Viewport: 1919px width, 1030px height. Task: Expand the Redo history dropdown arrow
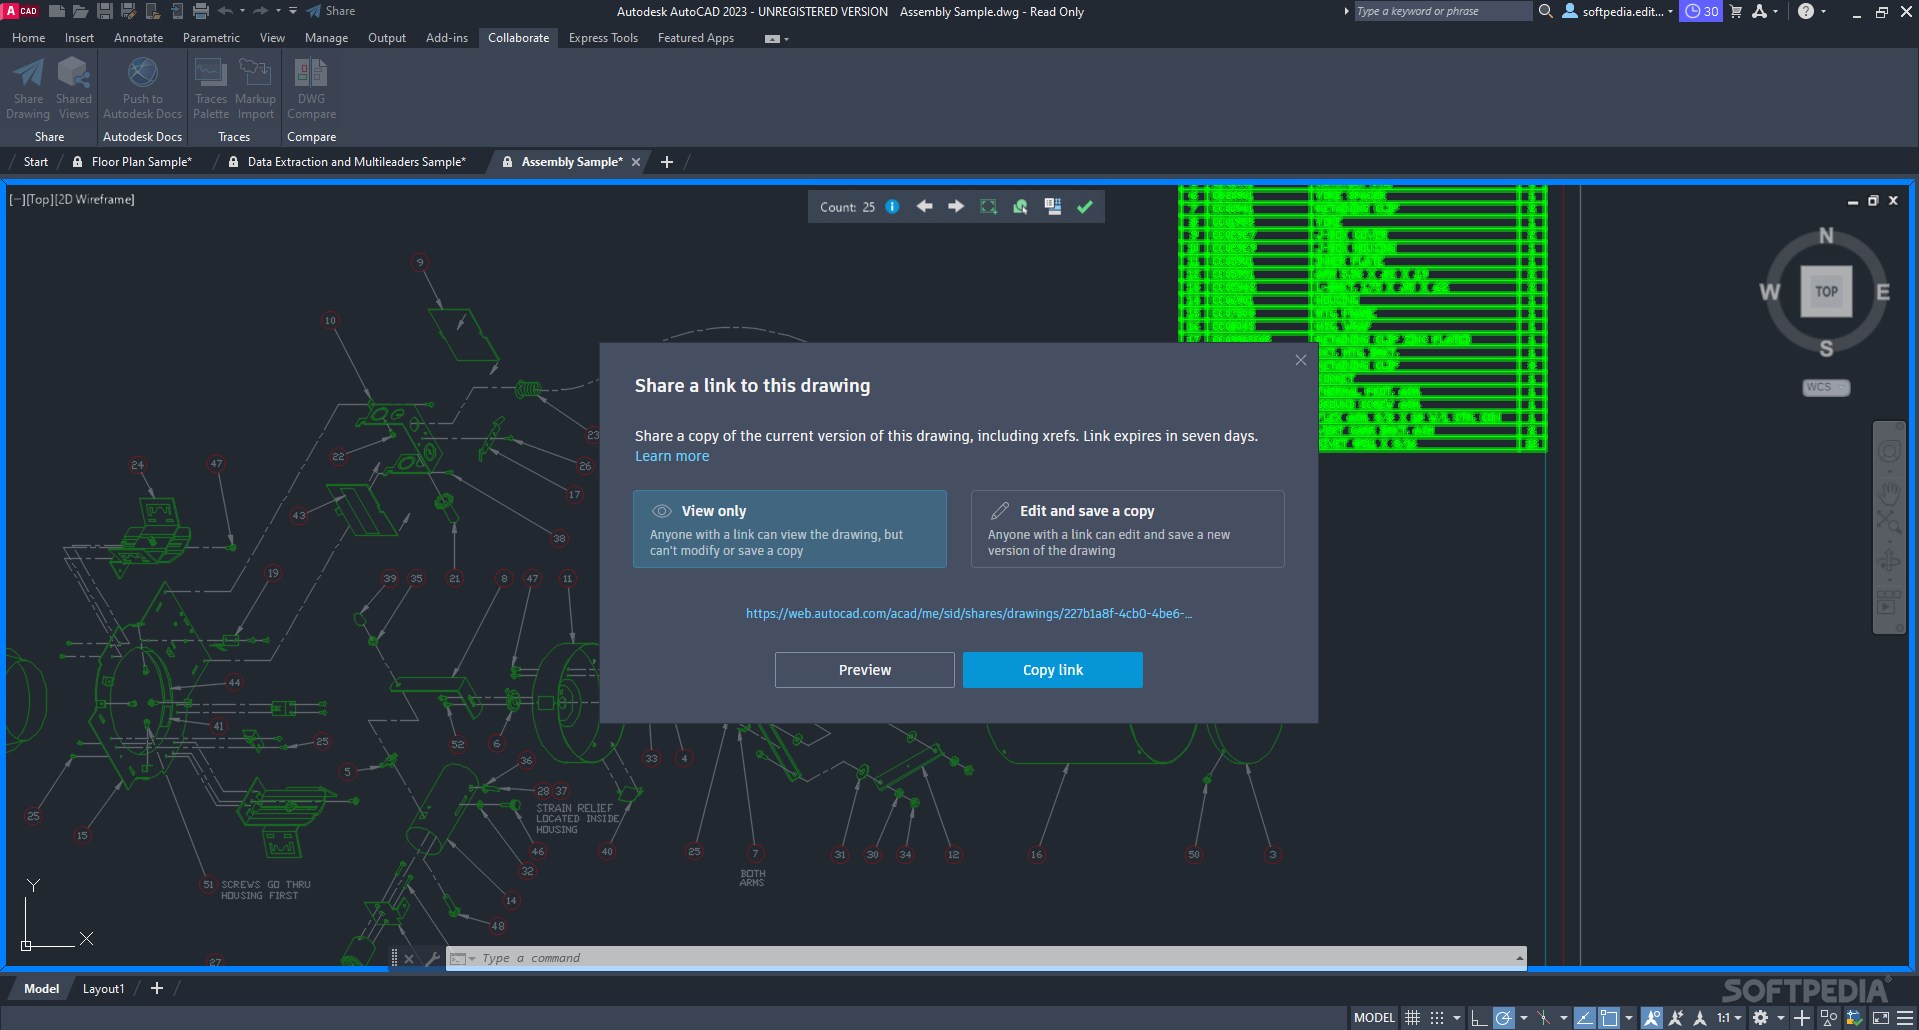(277, 11)
